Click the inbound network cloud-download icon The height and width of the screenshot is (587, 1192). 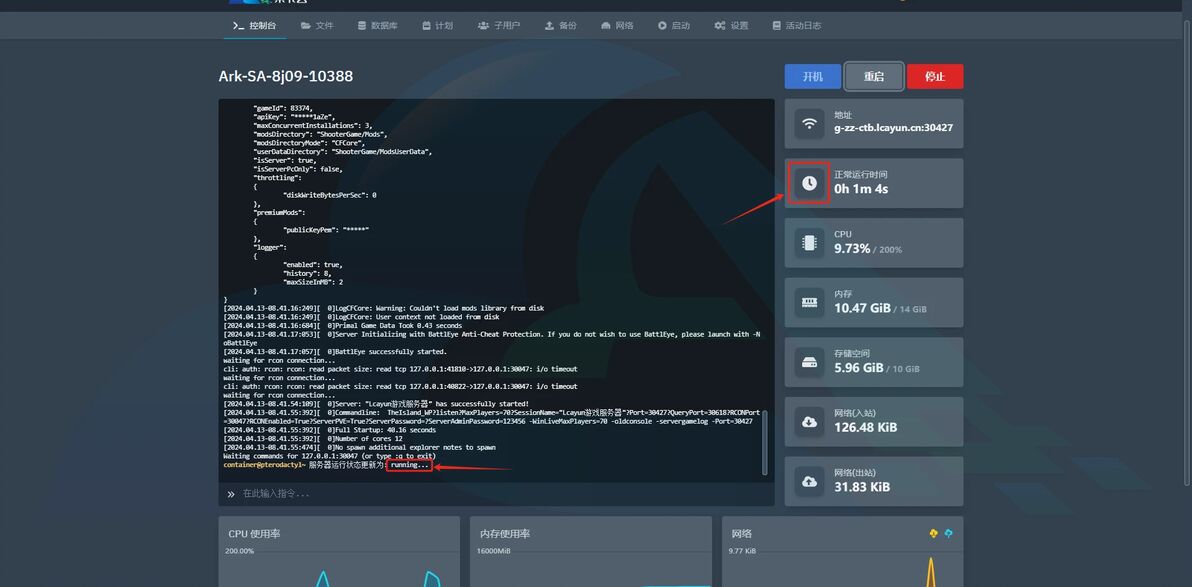809,422
